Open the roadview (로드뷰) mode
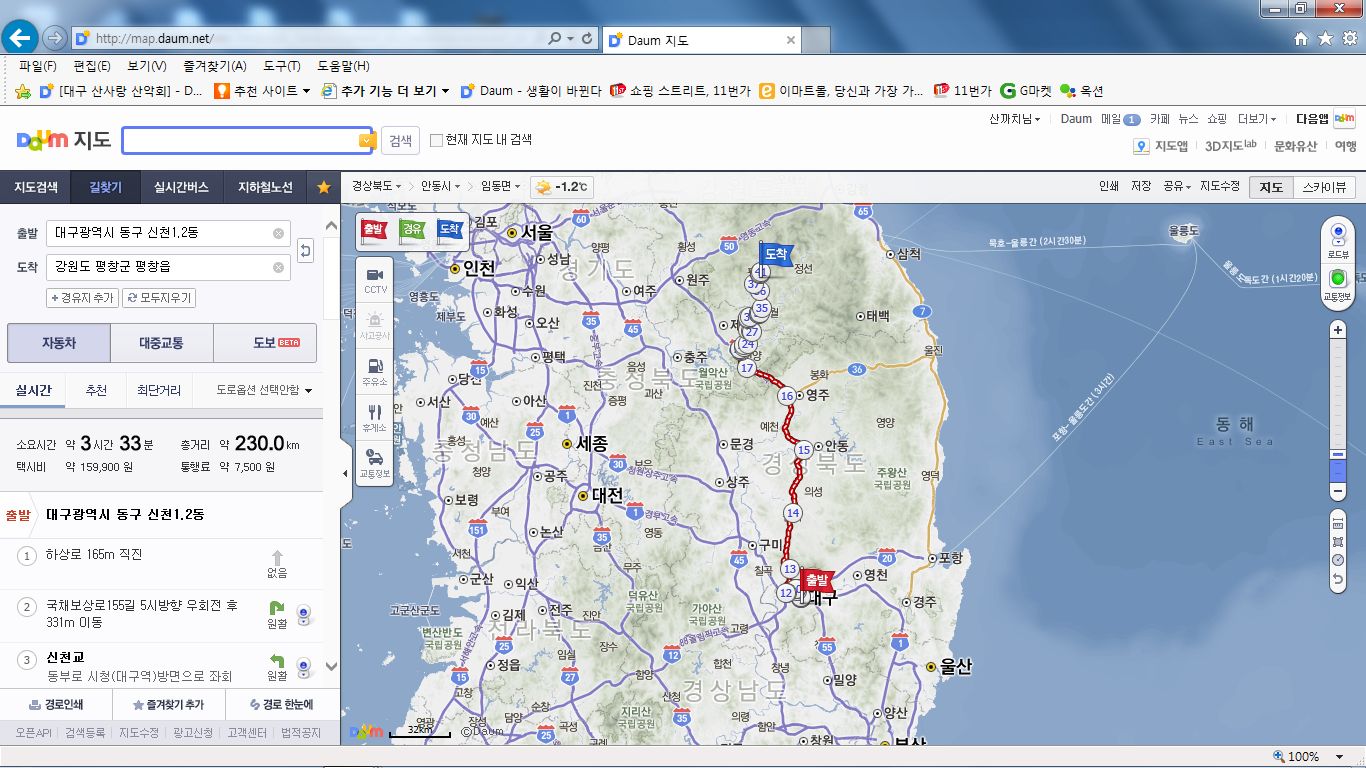1366x768 pixels. 1338,240
